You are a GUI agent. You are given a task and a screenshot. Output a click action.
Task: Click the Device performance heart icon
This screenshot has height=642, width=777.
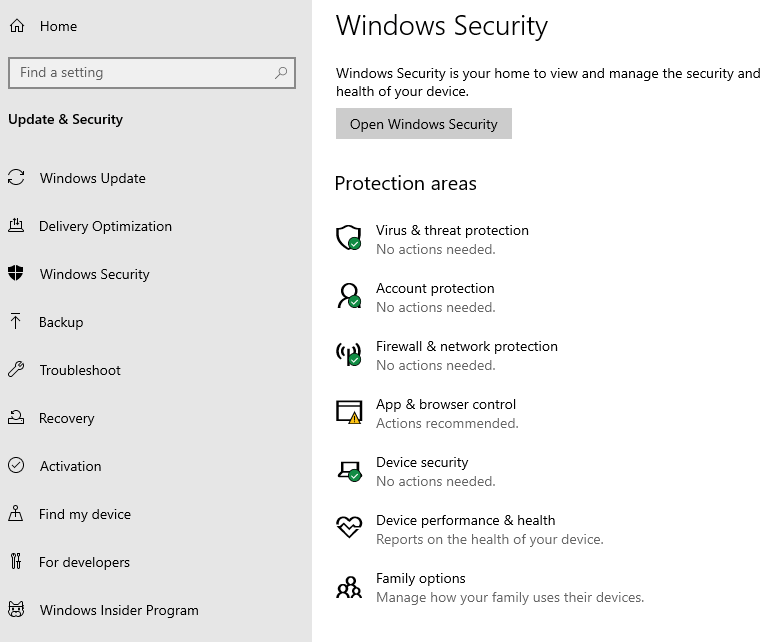(349, 527)
